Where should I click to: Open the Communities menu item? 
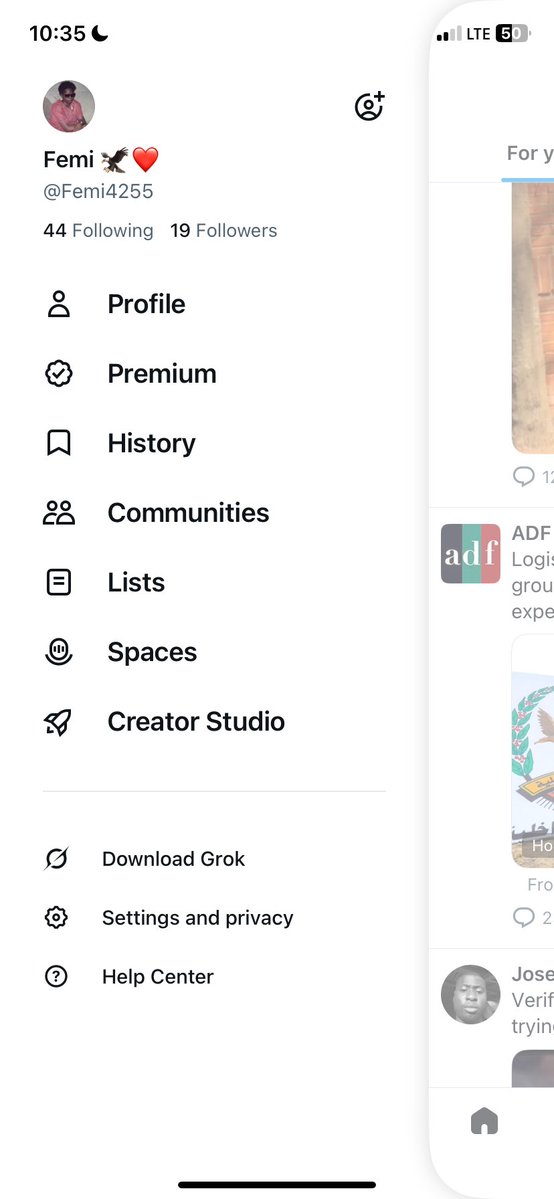188,512
